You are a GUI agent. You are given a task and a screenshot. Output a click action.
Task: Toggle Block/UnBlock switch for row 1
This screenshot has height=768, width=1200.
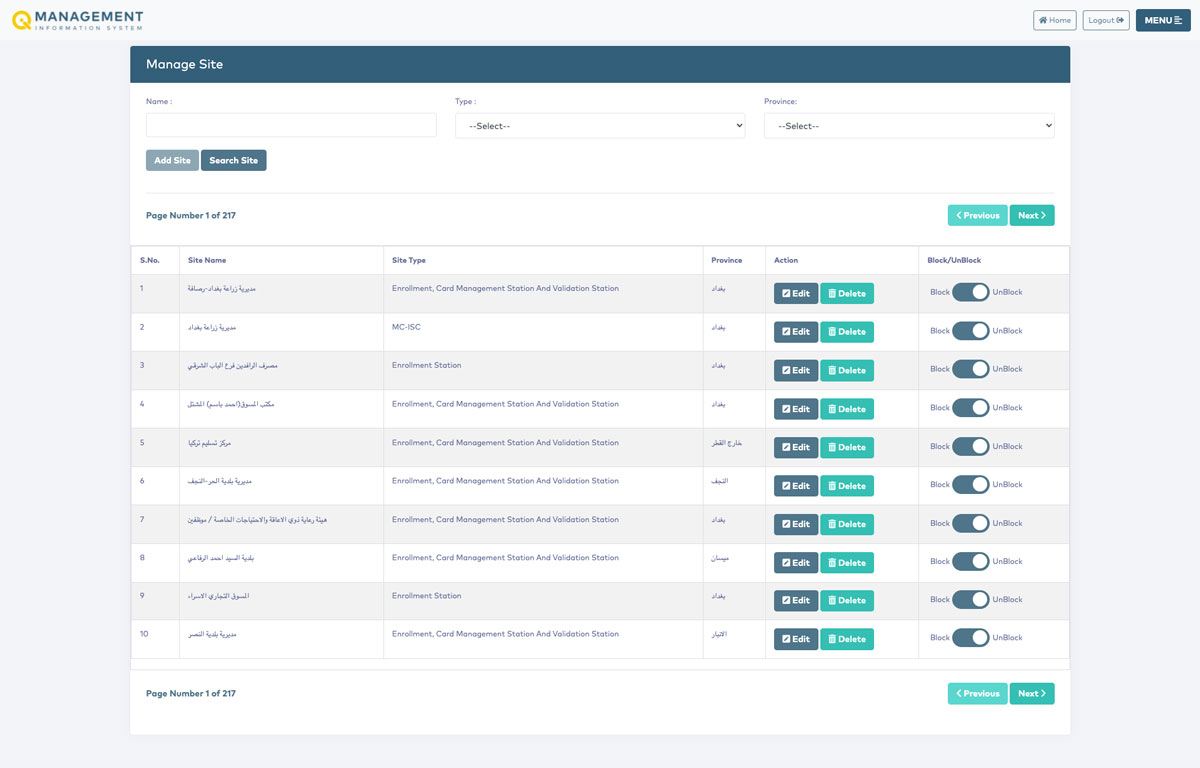970,292
